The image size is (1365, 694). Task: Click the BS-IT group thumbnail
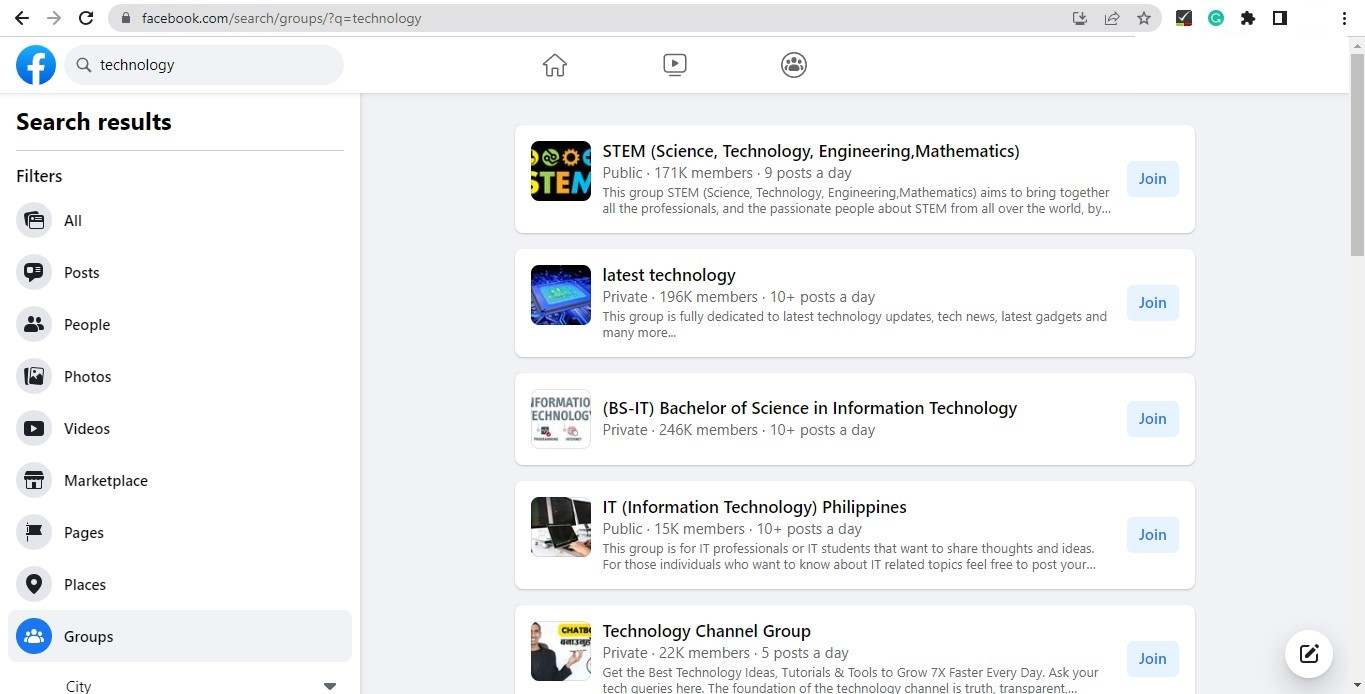561,419
